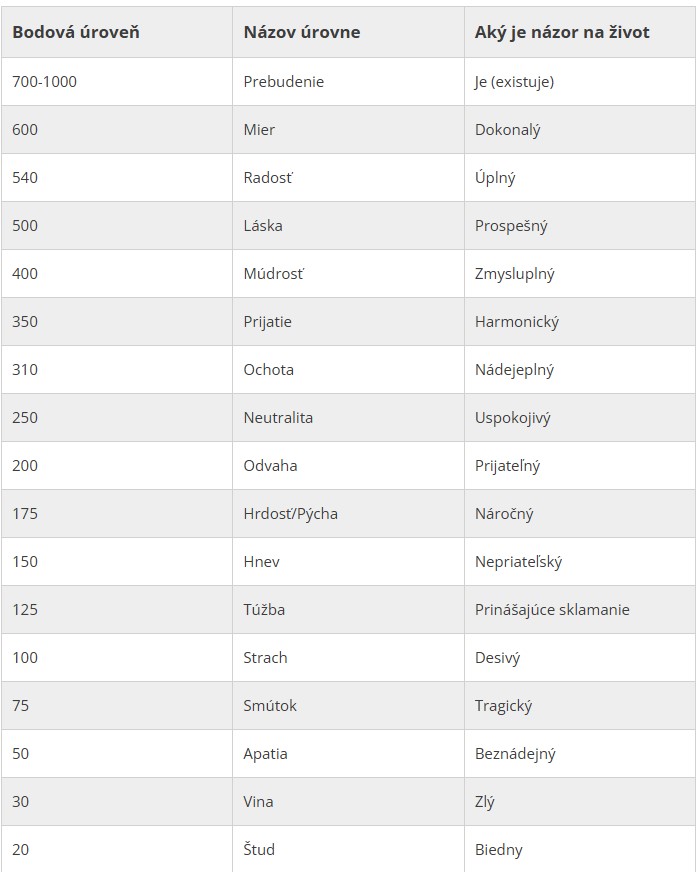Click the 'Prinášajúce sklamanie' text
700x872 pixels.
click(552, 610)
